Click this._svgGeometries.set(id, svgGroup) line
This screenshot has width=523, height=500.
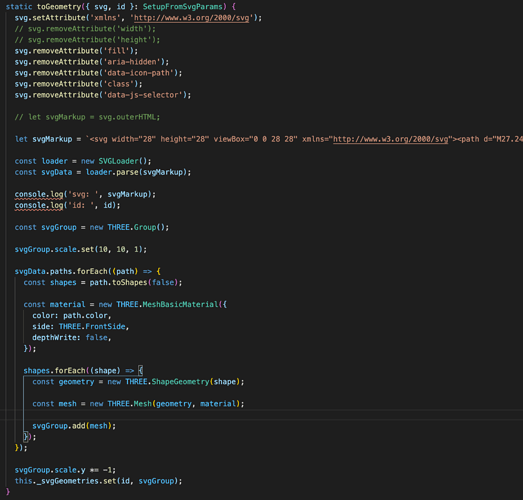click(98, 481)
